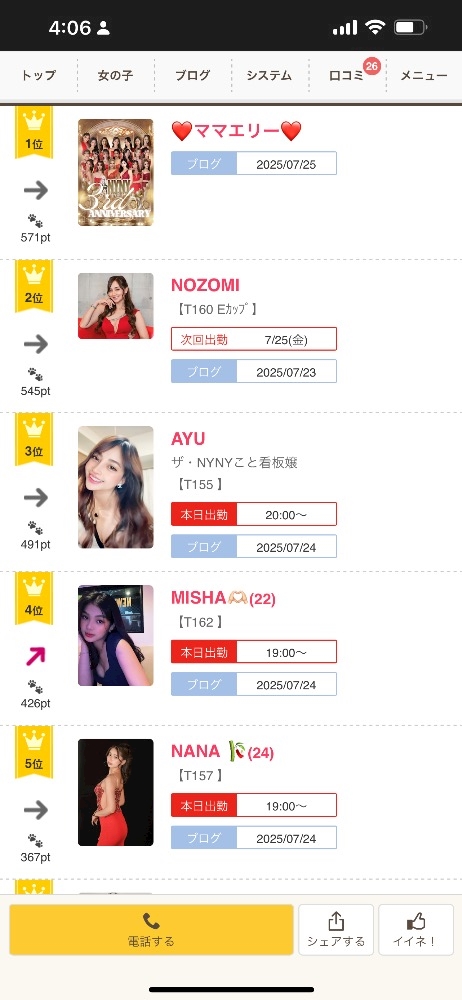Image resolution: width=462 pixels, height=1000 pixels.
Task: Tap the thumbs-up イイネ icon
Action: point(415,922)
